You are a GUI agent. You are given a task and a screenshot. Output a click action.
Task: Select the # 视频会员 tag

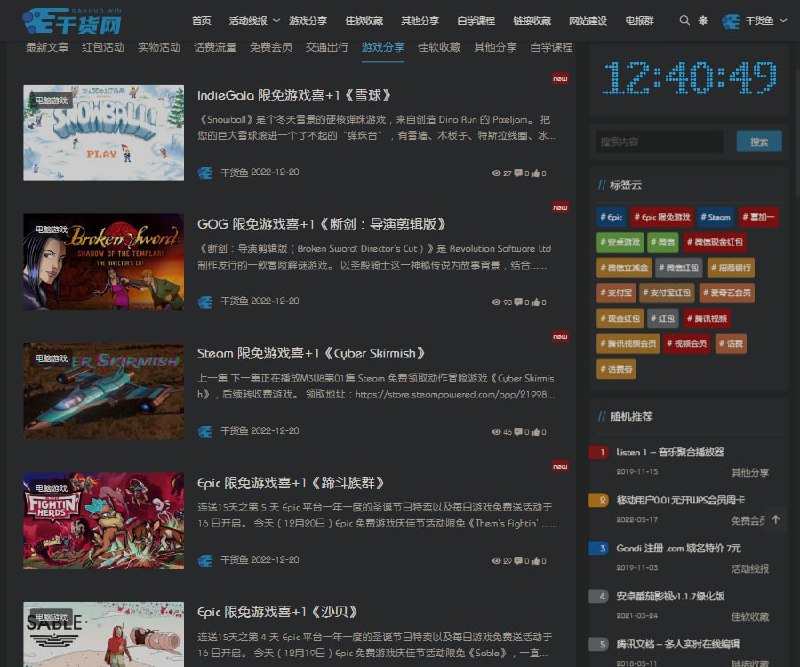point(687,344)
